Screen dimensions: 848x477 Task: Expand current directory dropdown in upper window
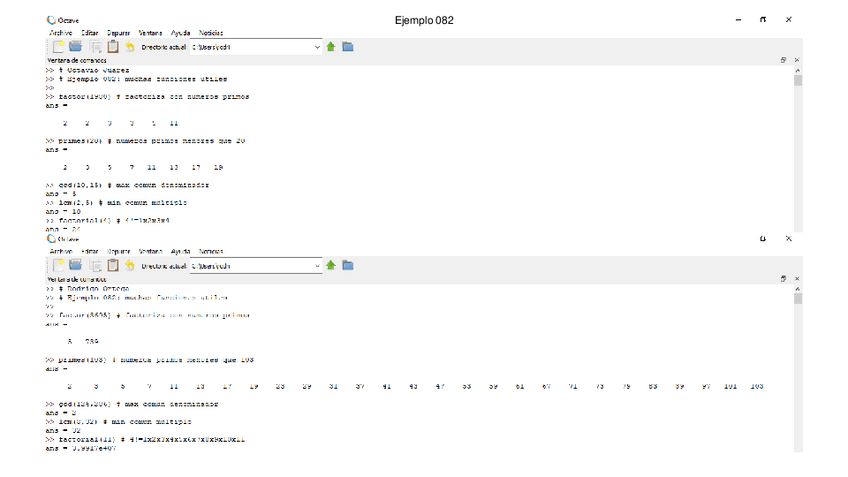318,46
